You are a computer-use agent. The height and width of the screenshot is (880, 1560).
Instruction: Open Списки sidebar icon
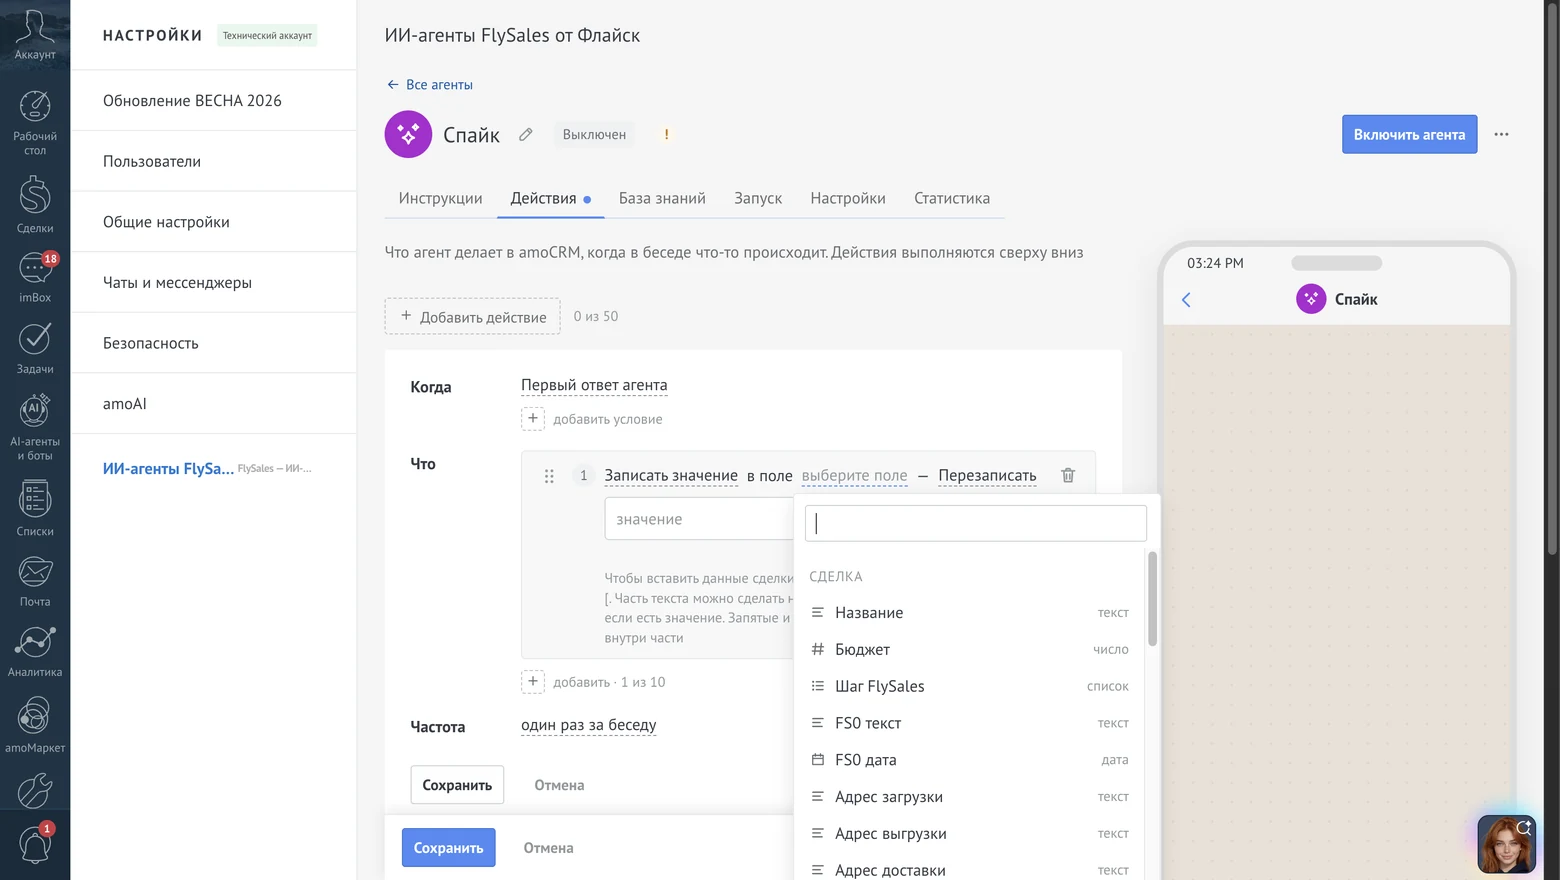pyautogui.click(x=35, y=509)
